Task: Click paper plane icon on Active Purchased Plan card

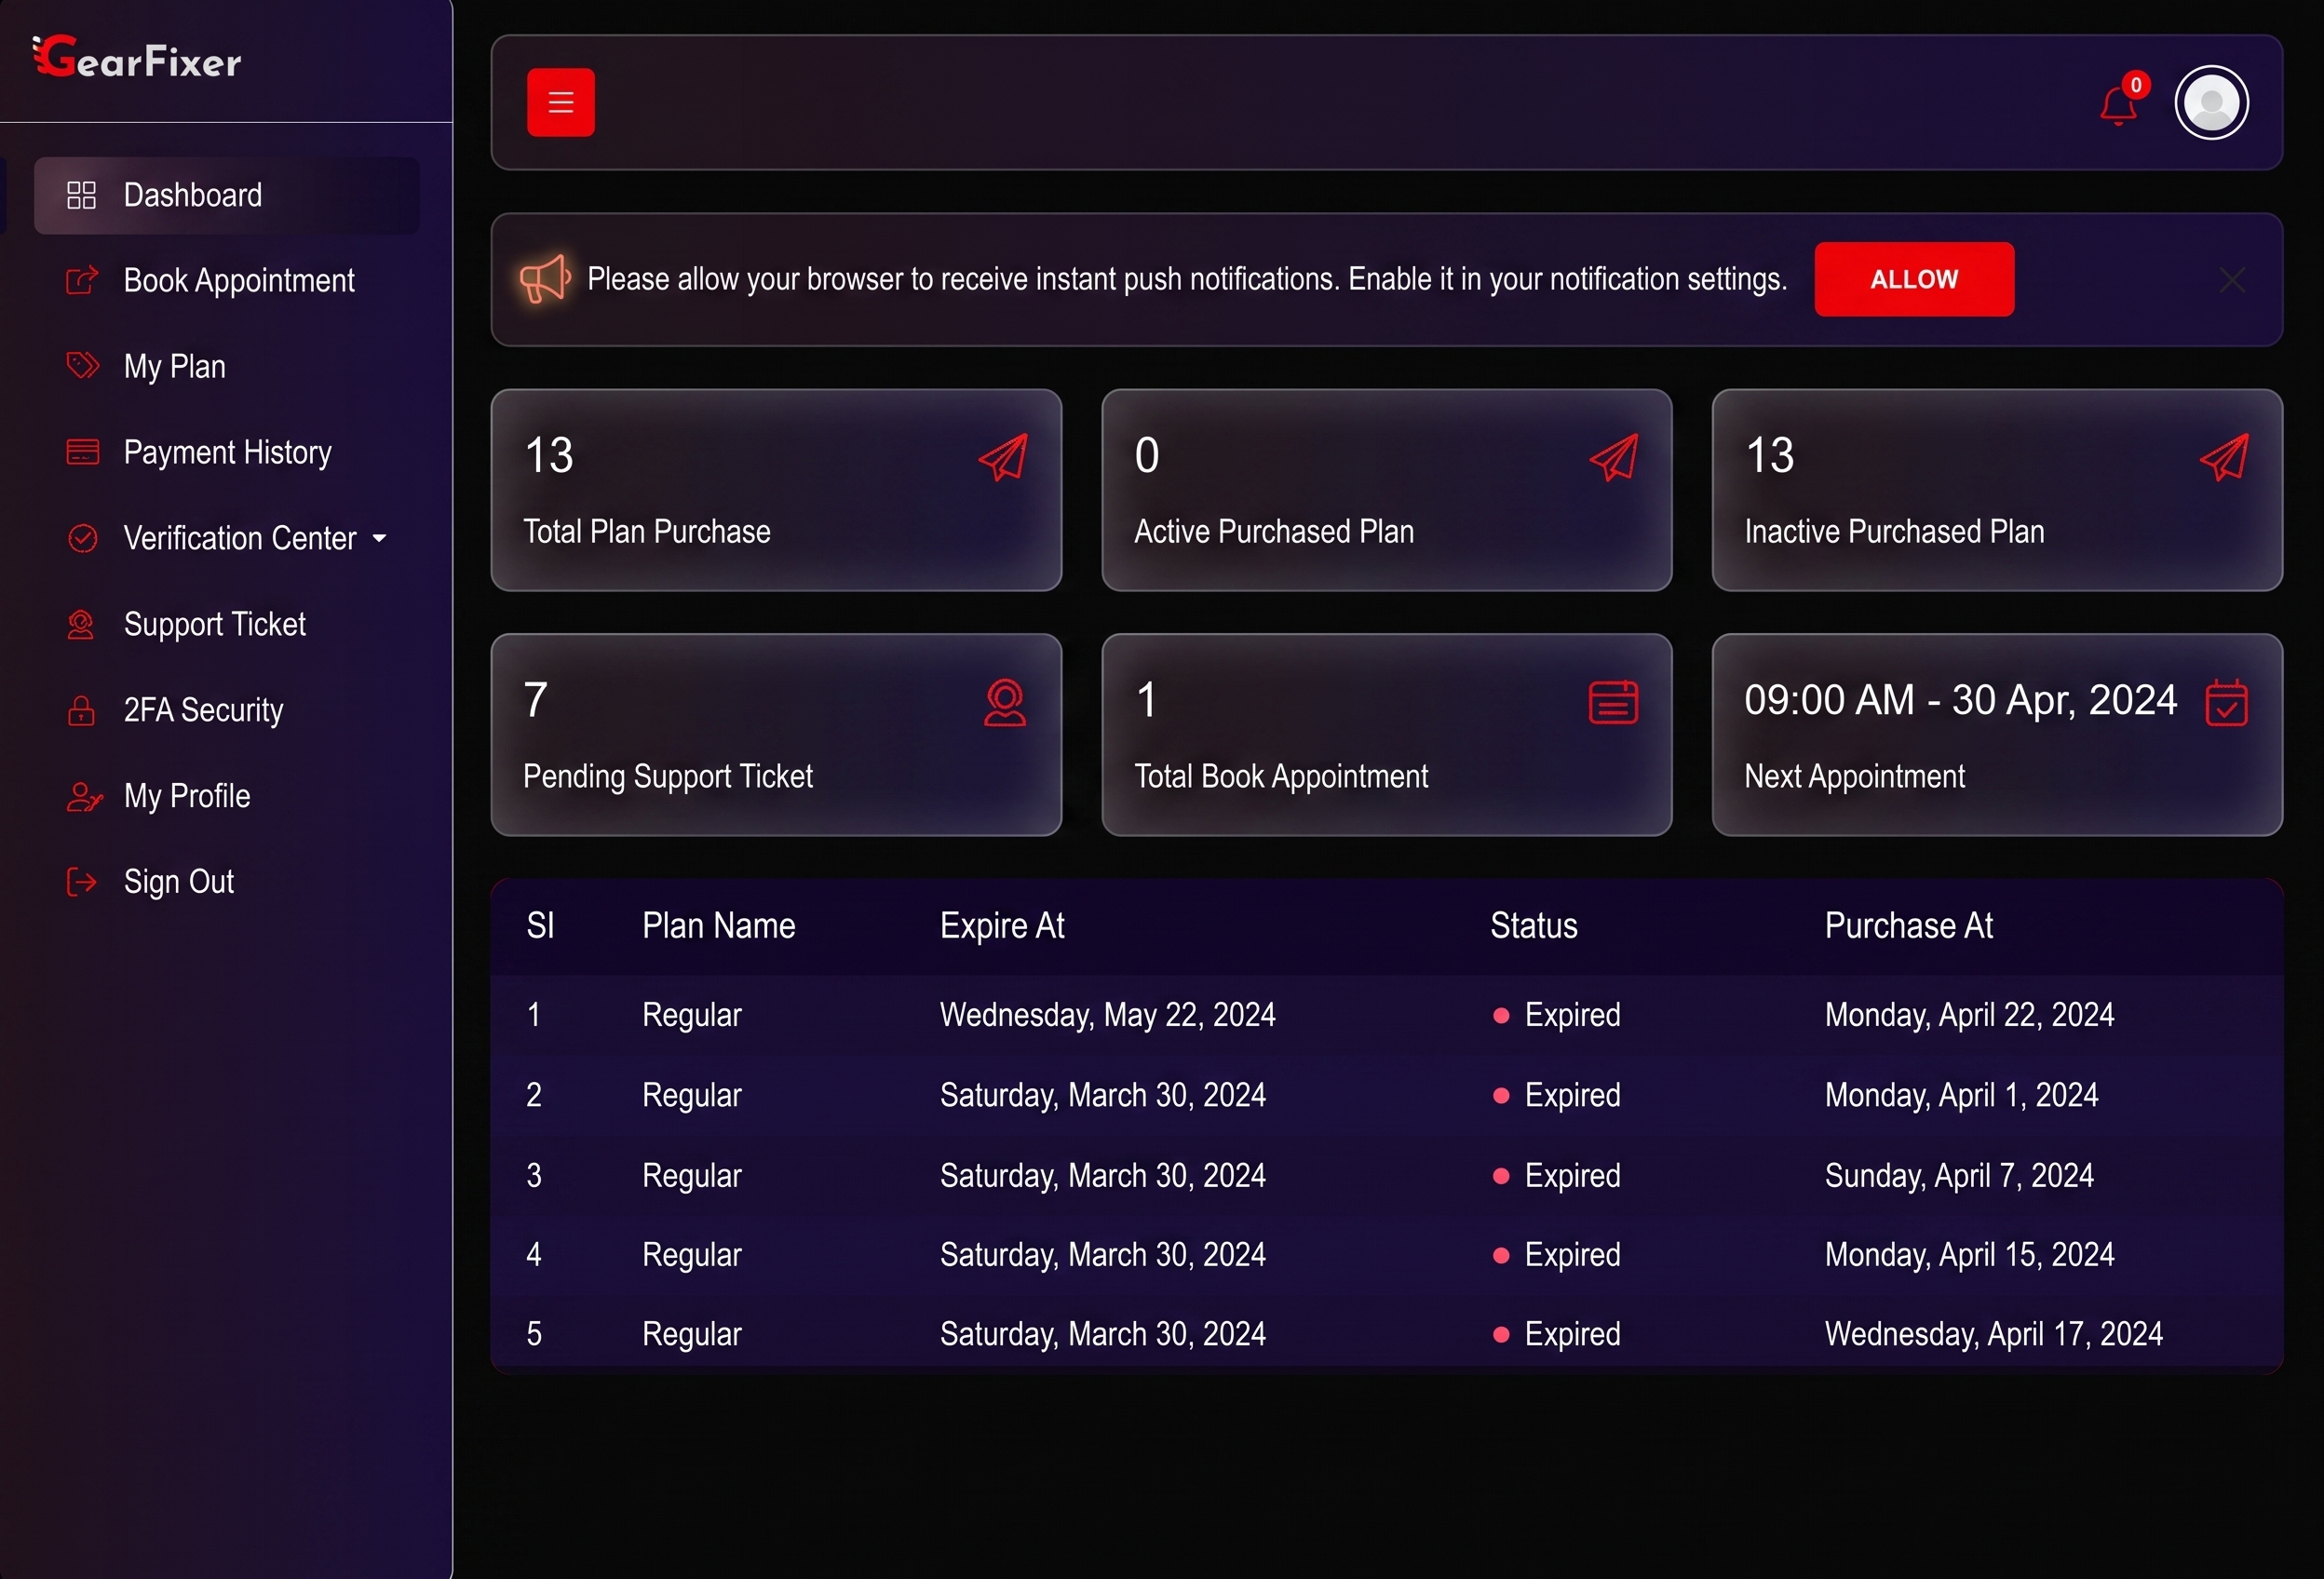Action: [1614, 457]
